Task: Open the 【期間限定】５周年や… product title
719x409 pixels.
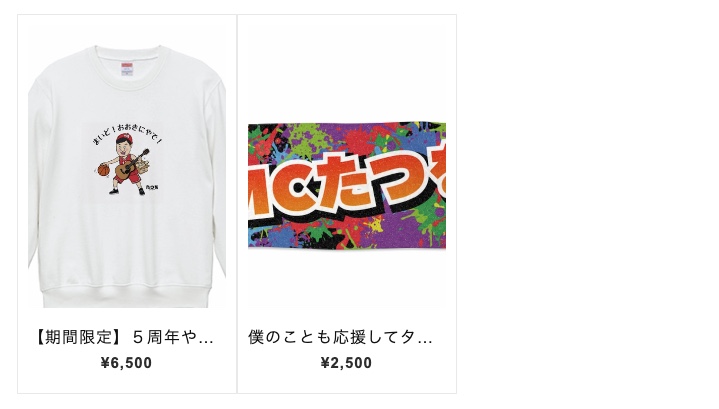Action: pos(124,337)
